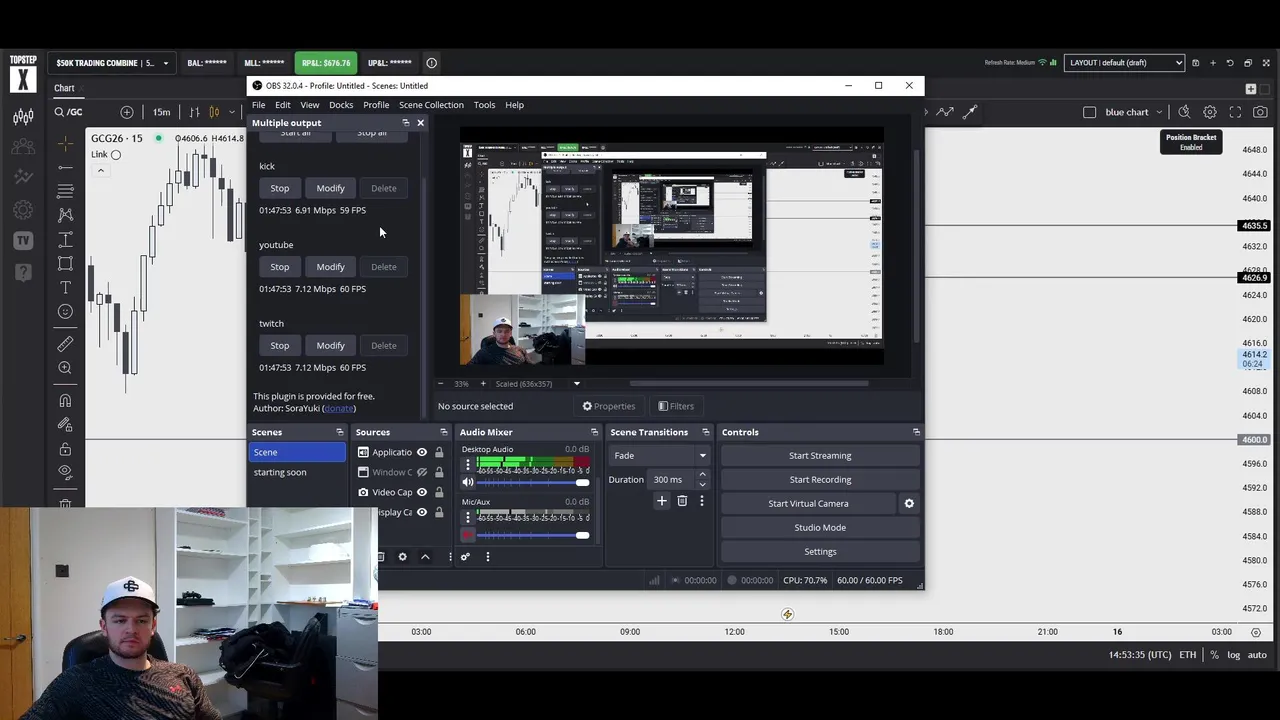Screen dimensions: 1280x720
Task: Open advanced audio properties gears icon
Action: [465, 557]
